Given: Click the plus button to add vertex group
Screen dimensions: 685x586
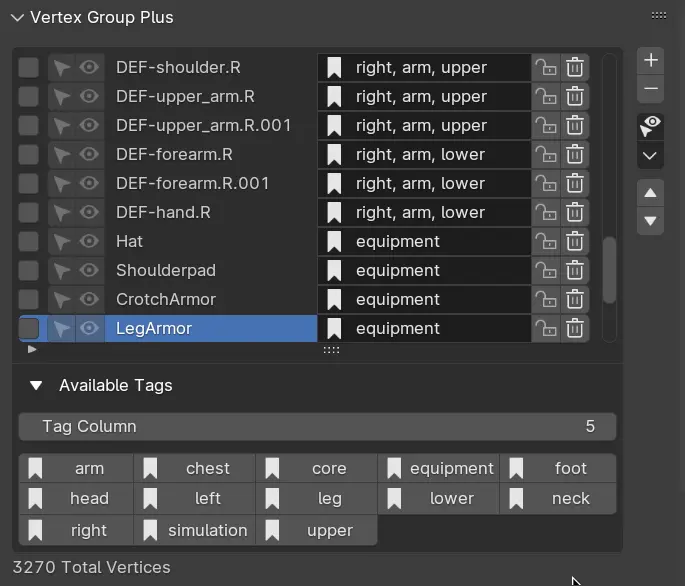Looking at the screenshot, I should pos(651,61).
